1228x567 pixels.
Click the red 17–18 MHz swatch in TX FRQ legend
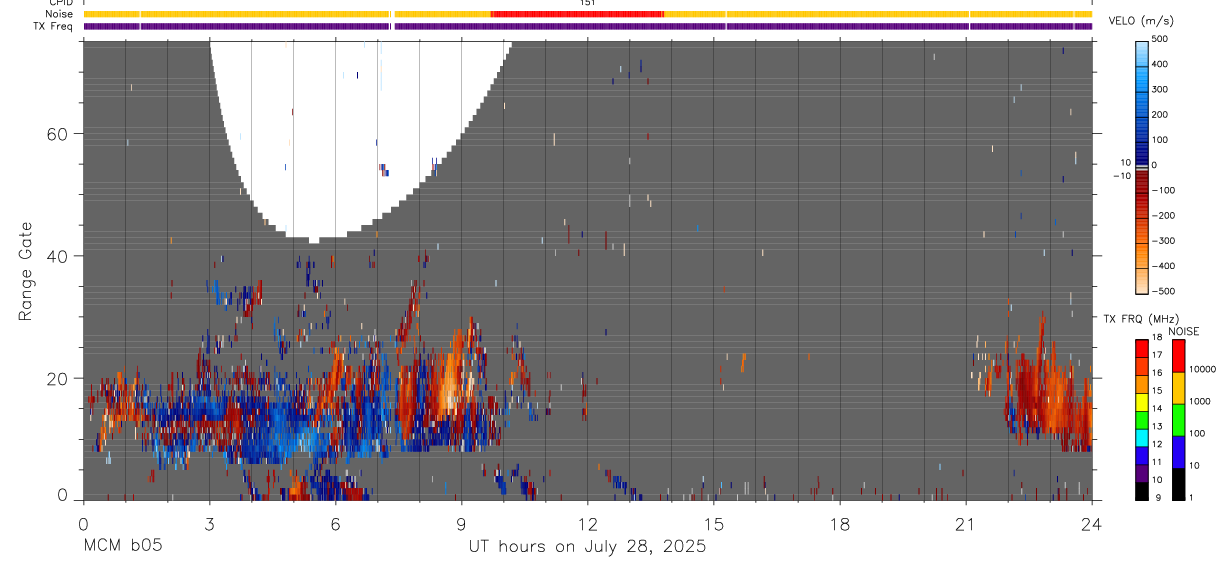[1142, 347]
